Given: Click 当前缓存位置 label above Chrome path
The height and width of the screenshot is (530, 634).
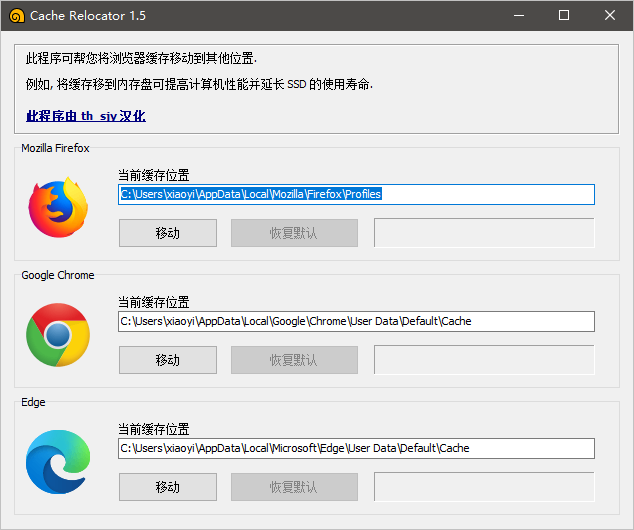Looking at the screenshot, I should pyautogui.click(x=154, y=302).
